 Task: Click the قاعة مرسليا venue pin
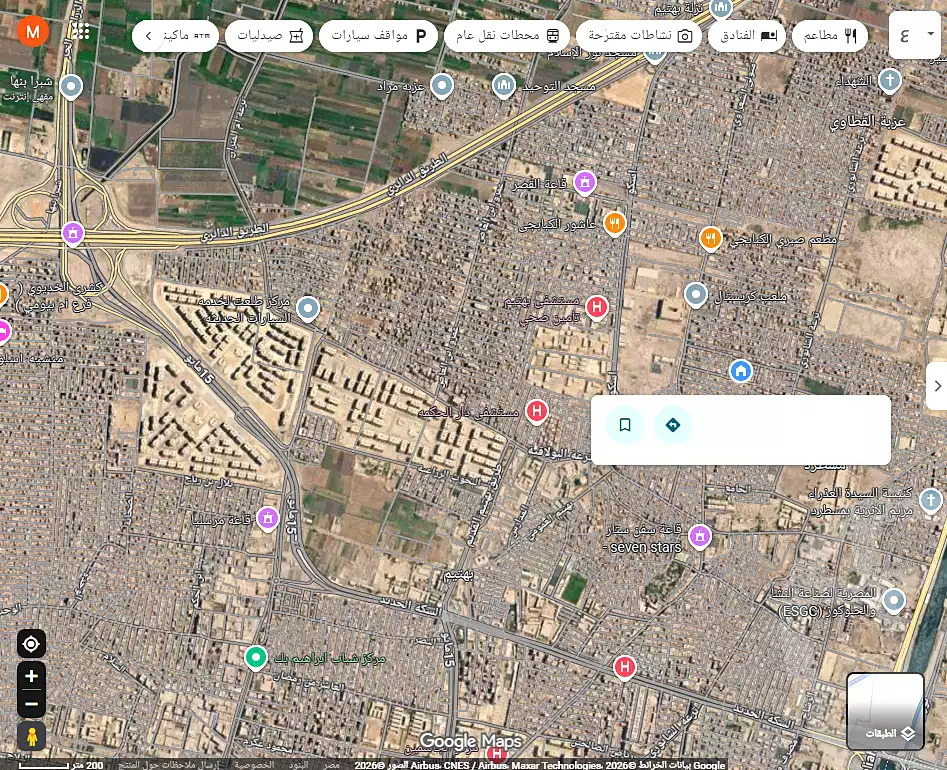click(x=268, y=518)
